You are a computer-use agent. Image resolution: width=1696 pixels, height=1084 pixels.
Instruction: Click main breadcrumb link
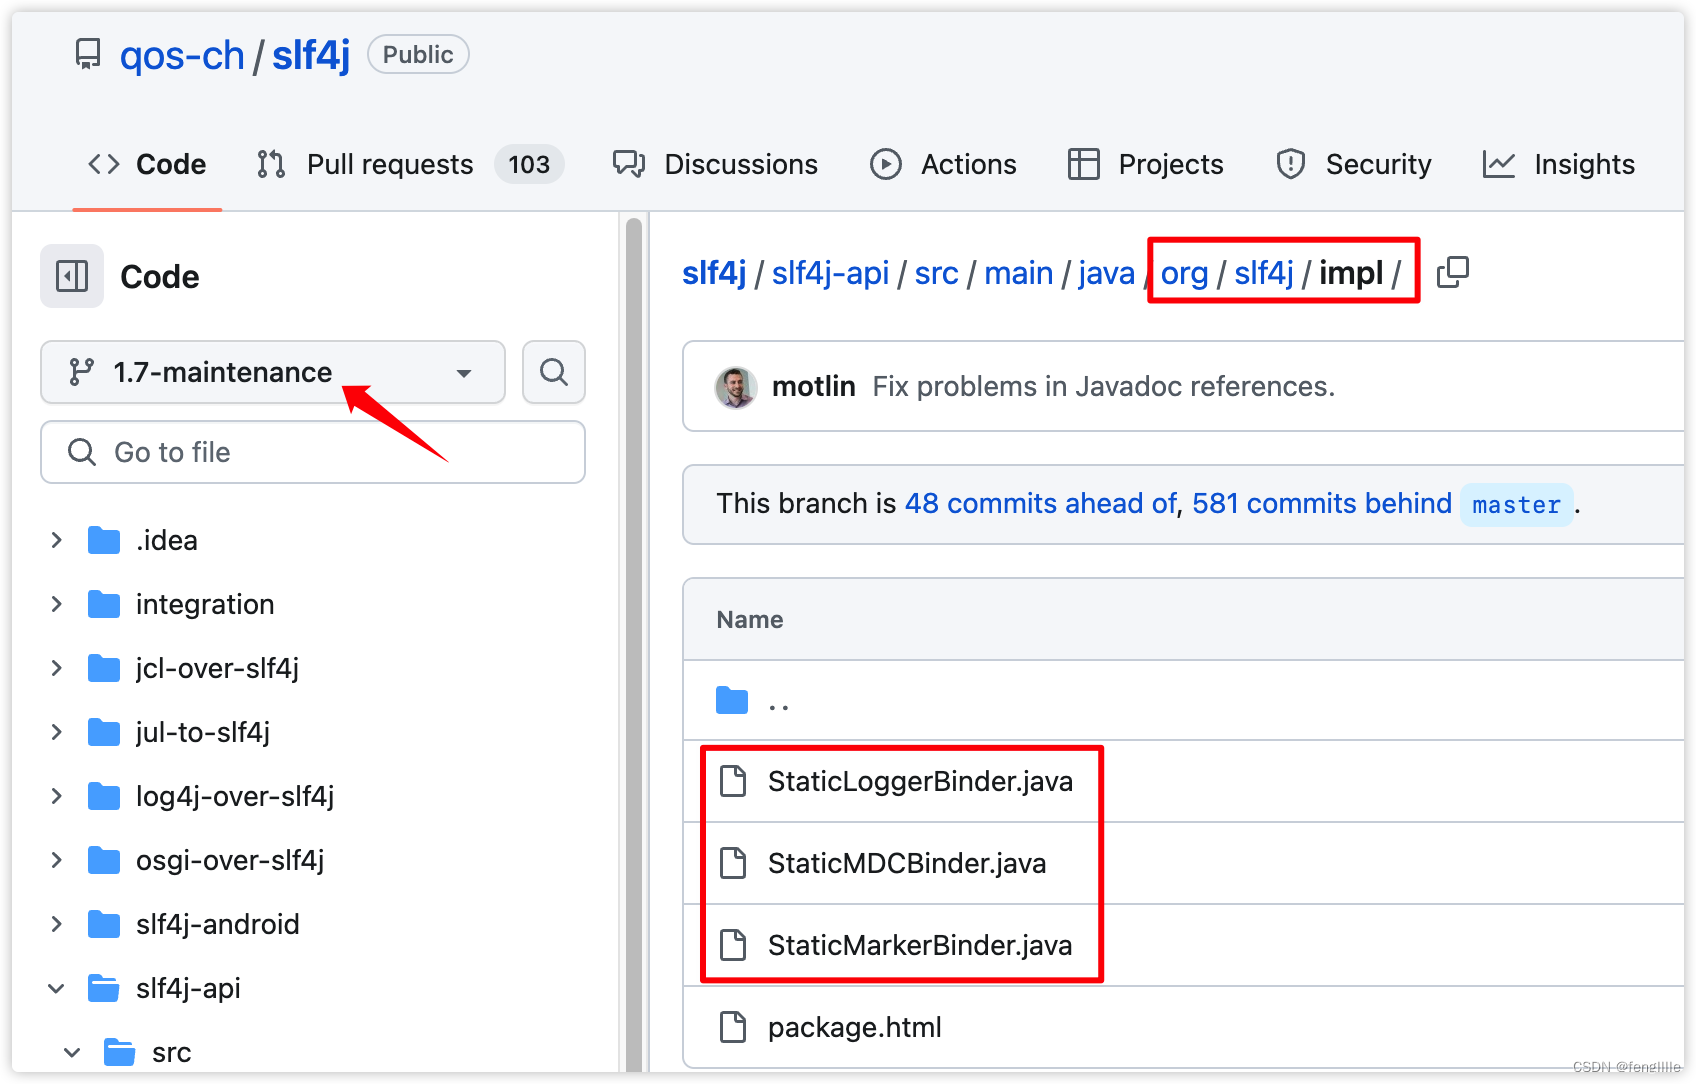pos(1018,273)
